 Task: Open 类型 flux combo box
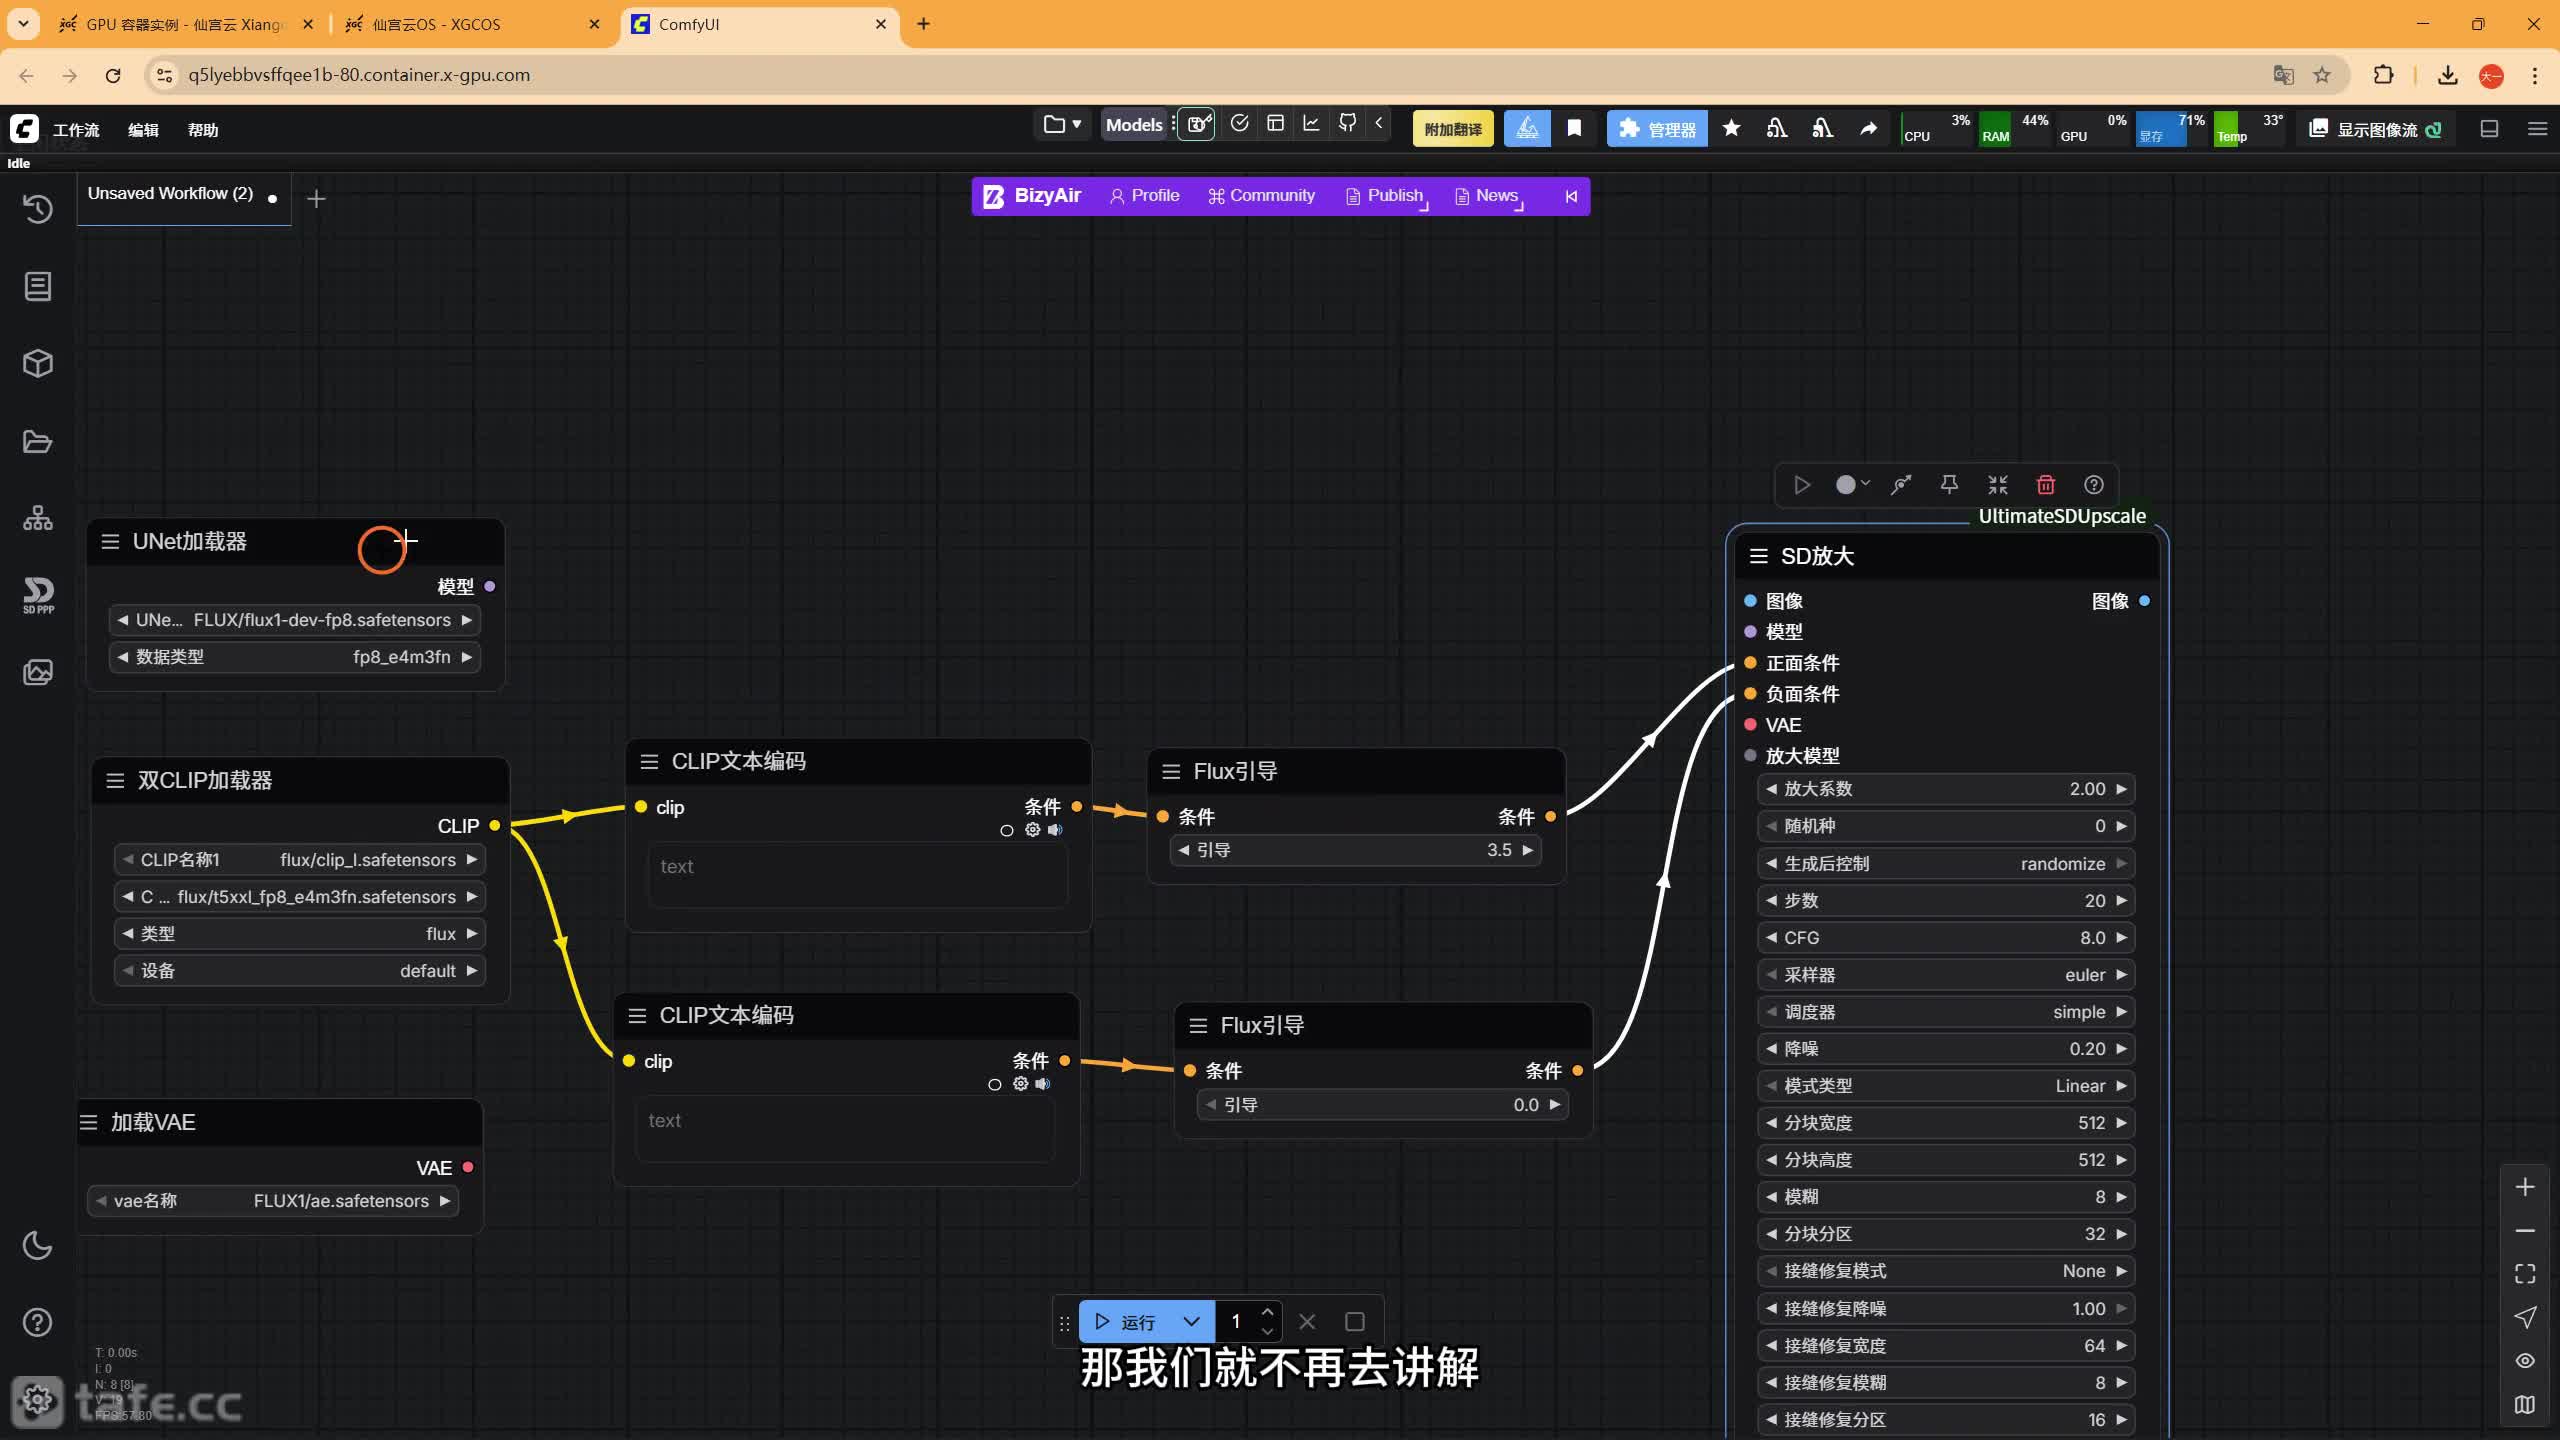click(299, 934)
